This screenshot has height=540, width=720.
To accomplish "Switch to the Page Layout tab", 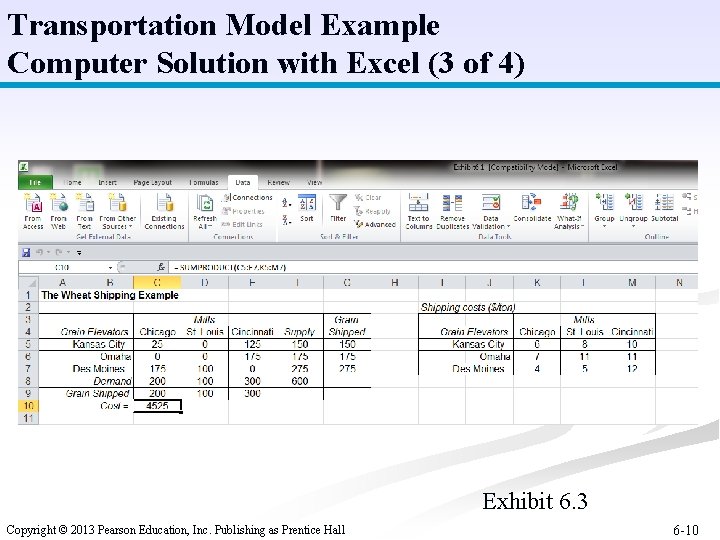I will [152, 182].
